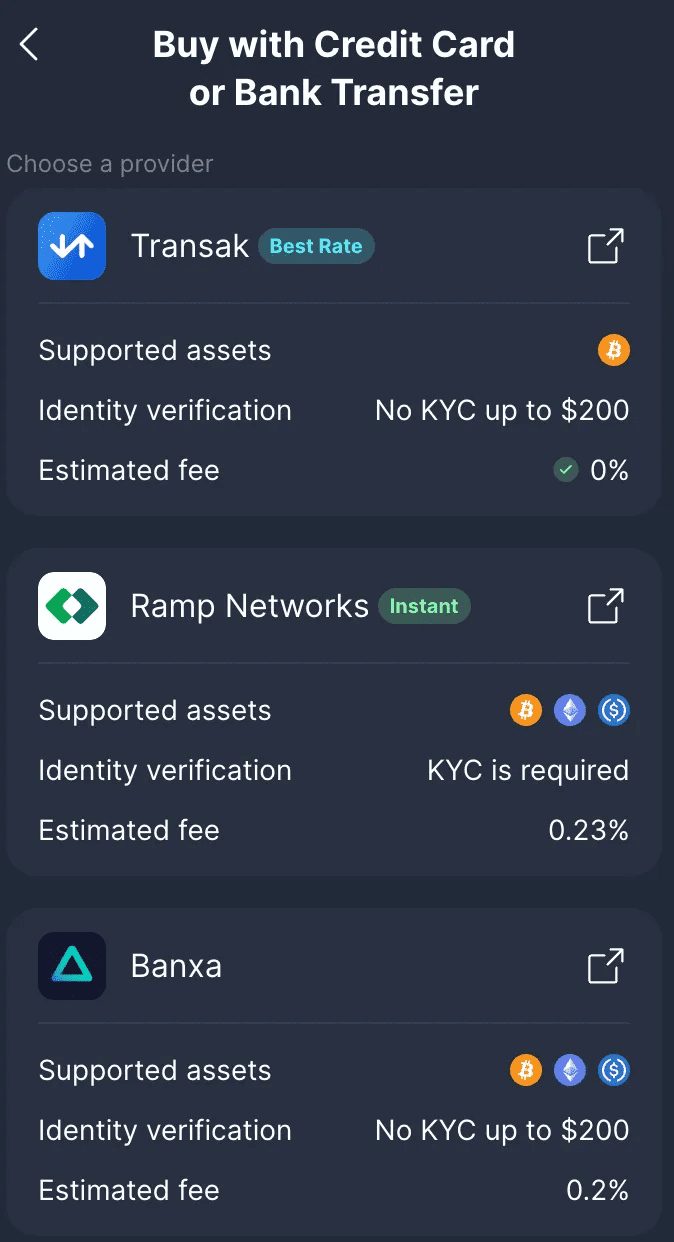Click the green checkmark next to Transak's 0% fee
The width and height of the screenshot is (674, 1242).
tap(565, 470)
